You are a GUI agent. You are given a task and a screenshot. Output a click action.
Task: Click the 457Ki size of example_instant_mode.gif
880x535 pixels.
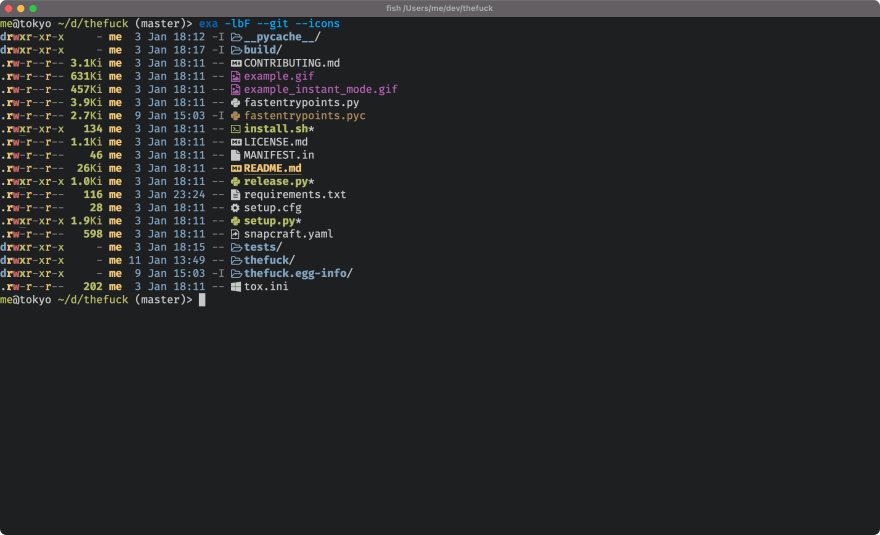[x=86, y=89]
